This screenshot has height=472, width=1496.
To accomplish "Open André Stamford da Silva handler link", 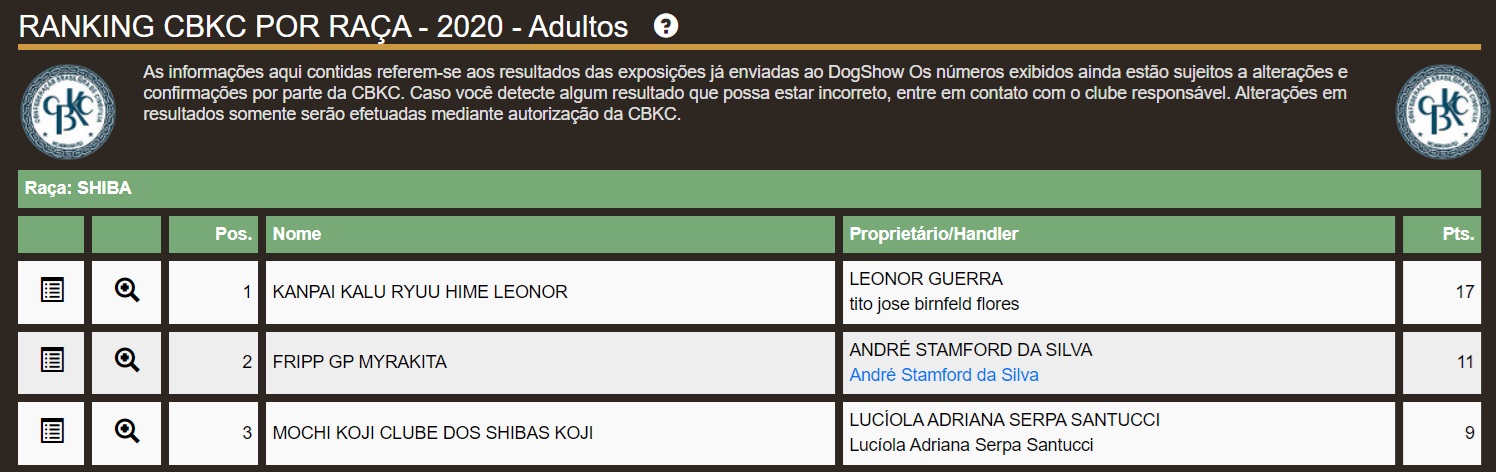I will [943, 375].
